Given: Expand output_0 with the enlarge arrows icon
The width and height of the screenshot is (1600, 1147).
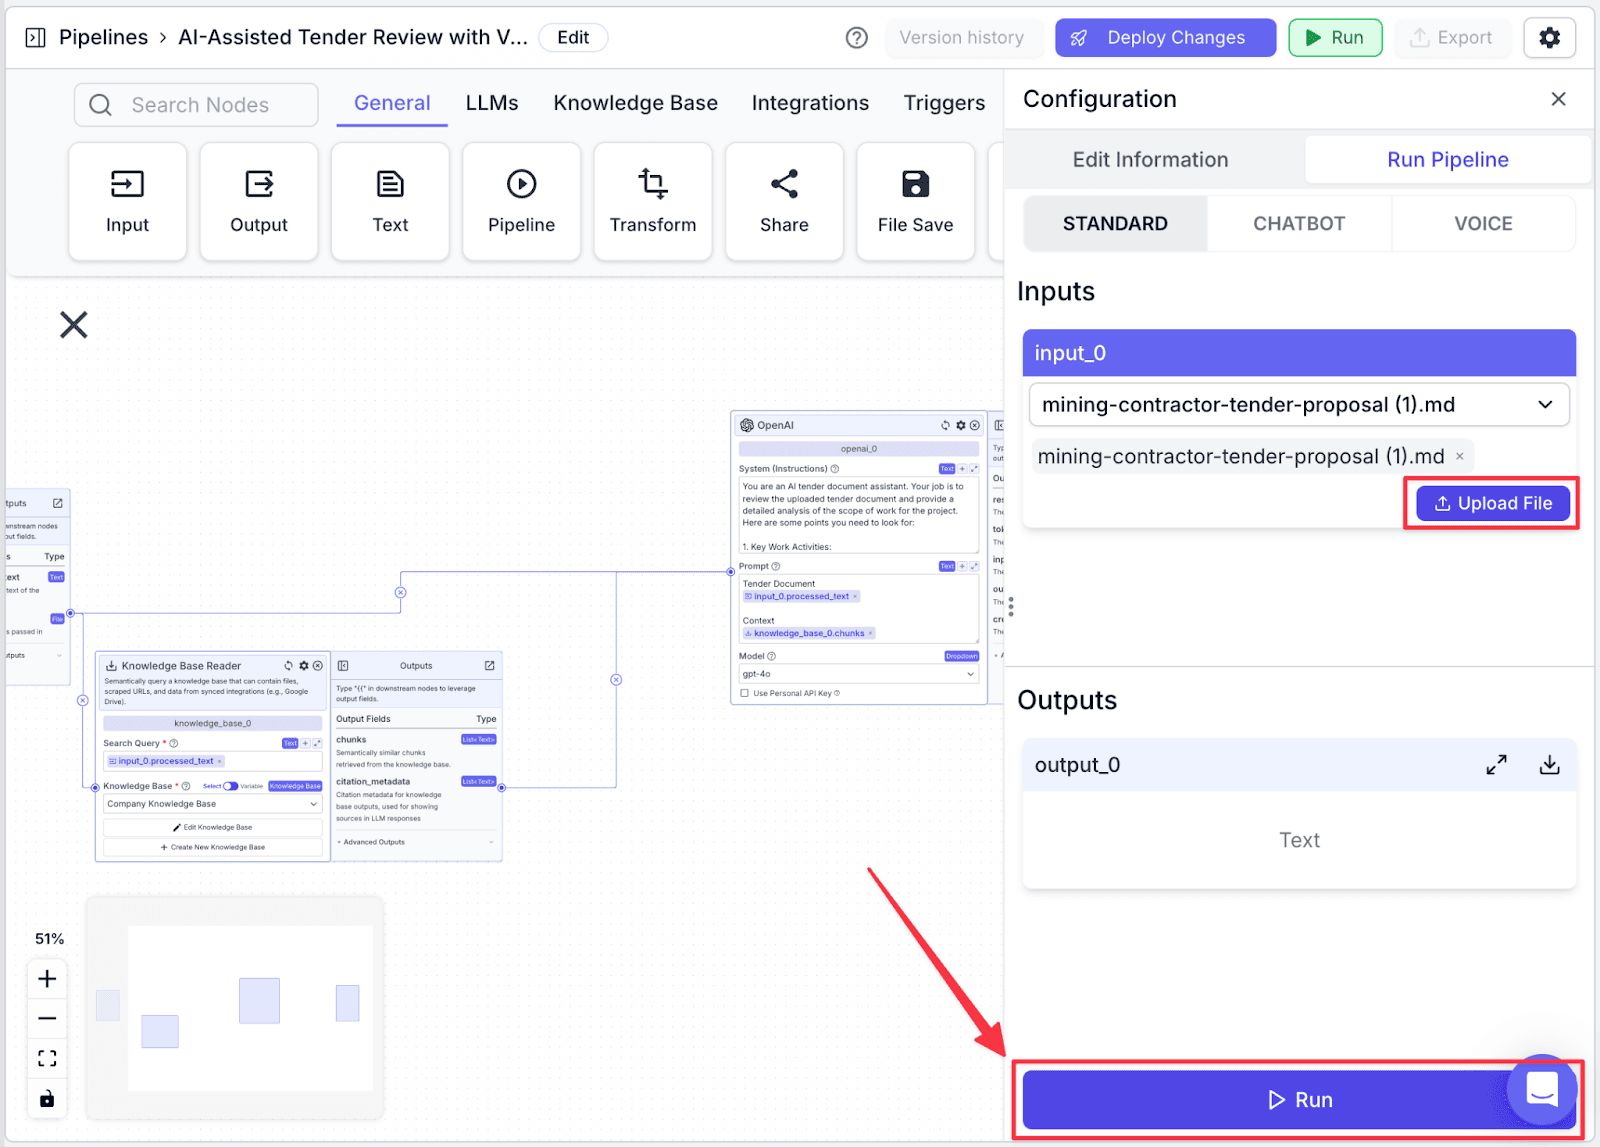Looking at the screenshot, I should tap(1496, 765).
